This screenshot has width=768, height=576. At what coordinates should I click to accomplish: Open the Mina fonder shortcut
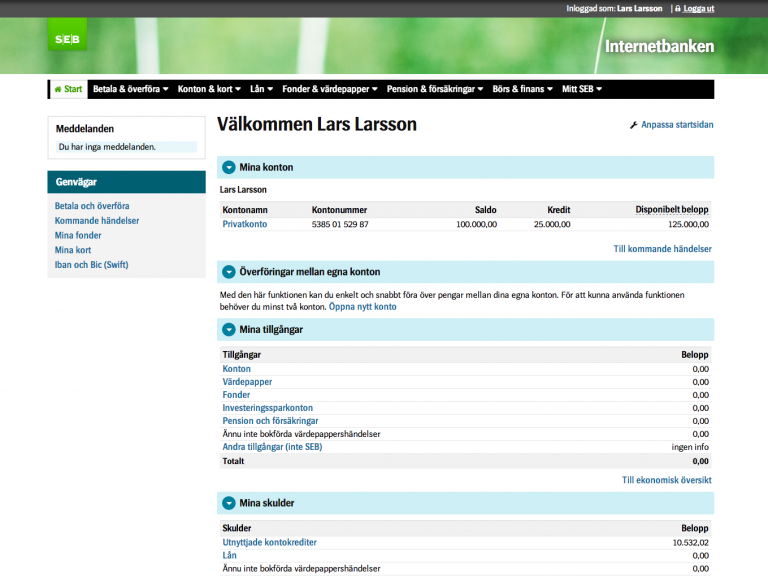click(78, 236)
